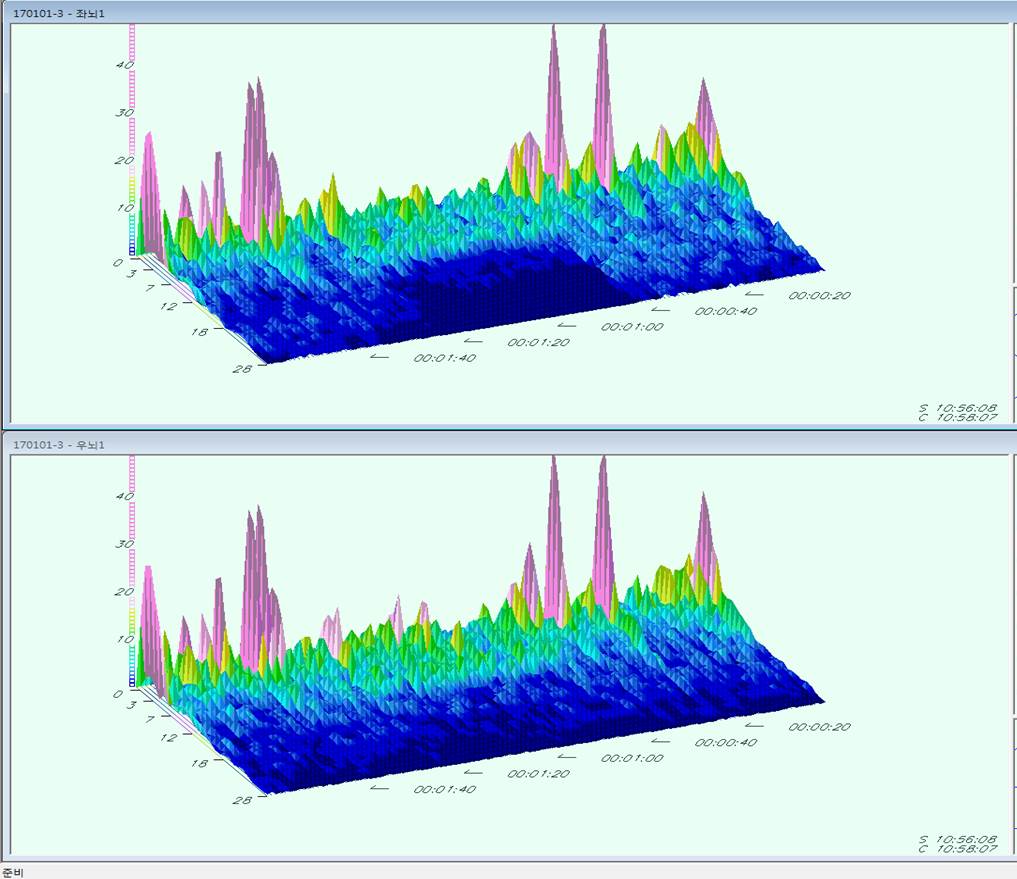
Task: Select the 00:00:40 time marker in 좌뇌1 chart
Action: tap(725, 311)
